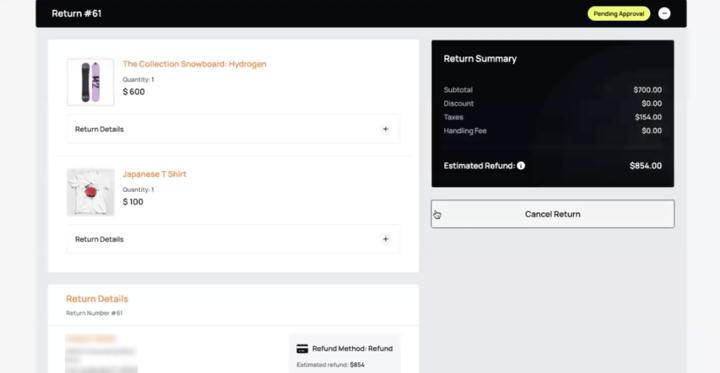Viewport: 720px width, 373px height.
Task: Click the Return Summary heading
Action: 480,59
